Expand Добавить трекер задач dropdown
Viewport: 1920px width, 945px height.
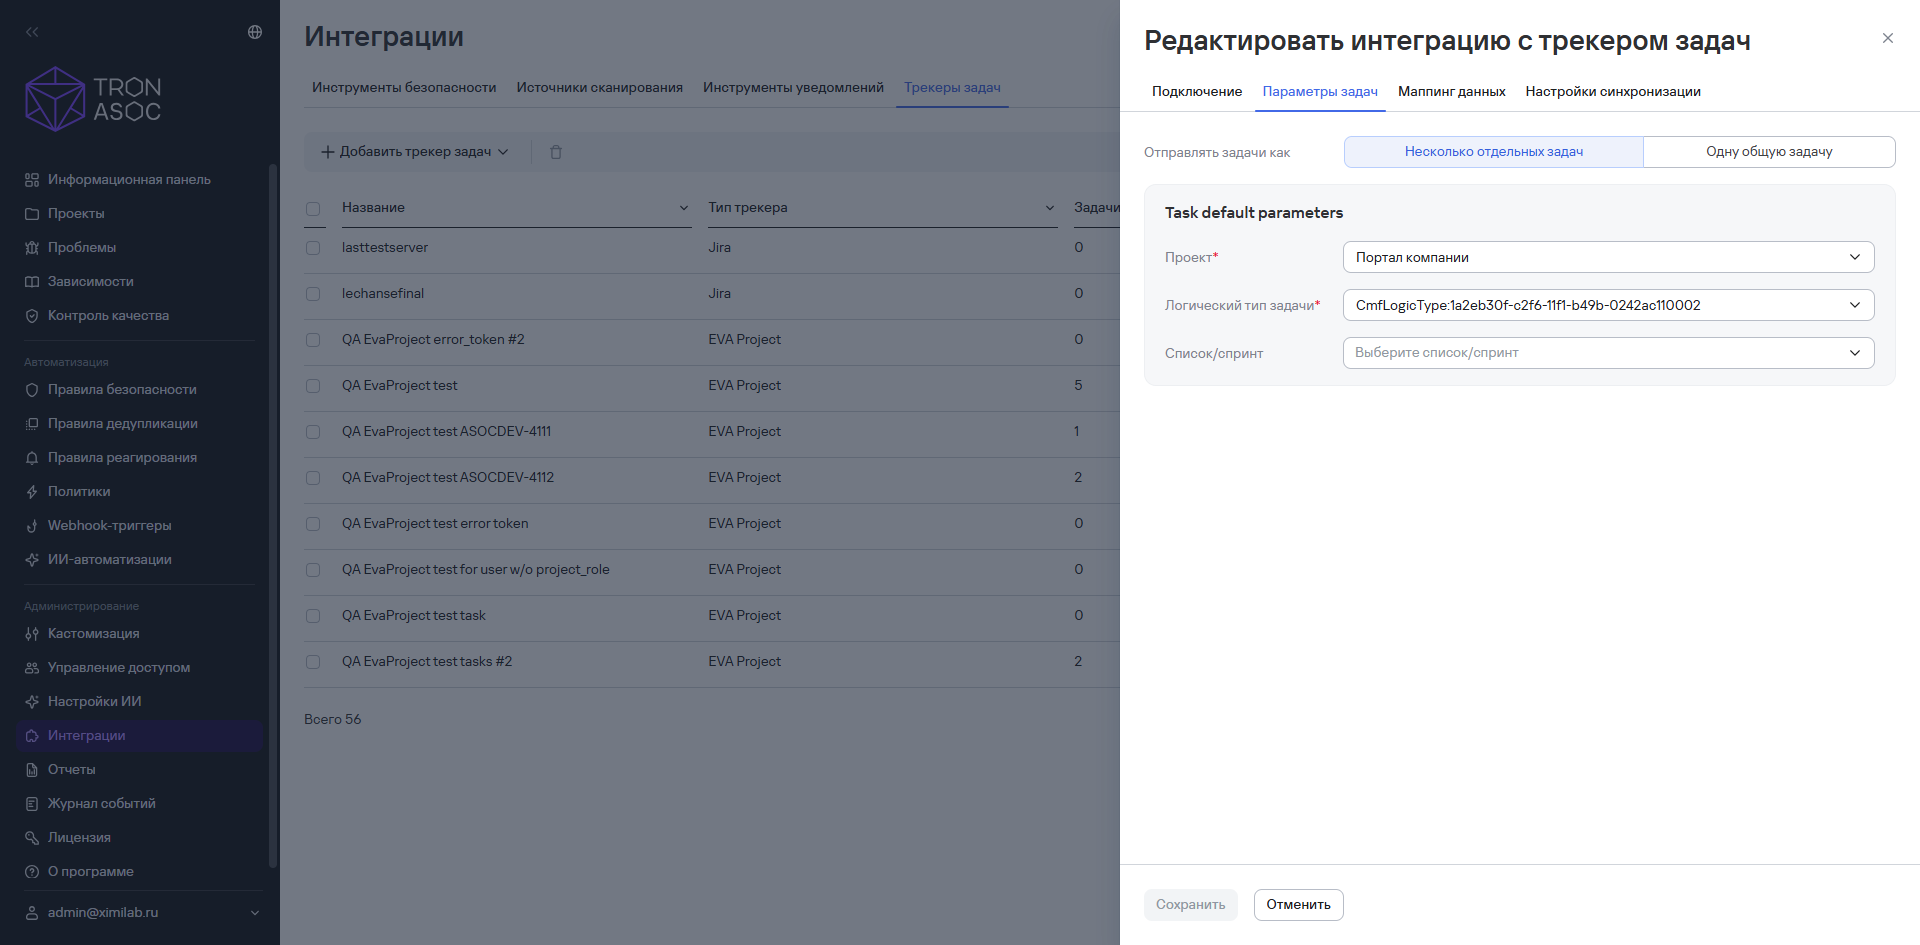click(x=415, y=152)
